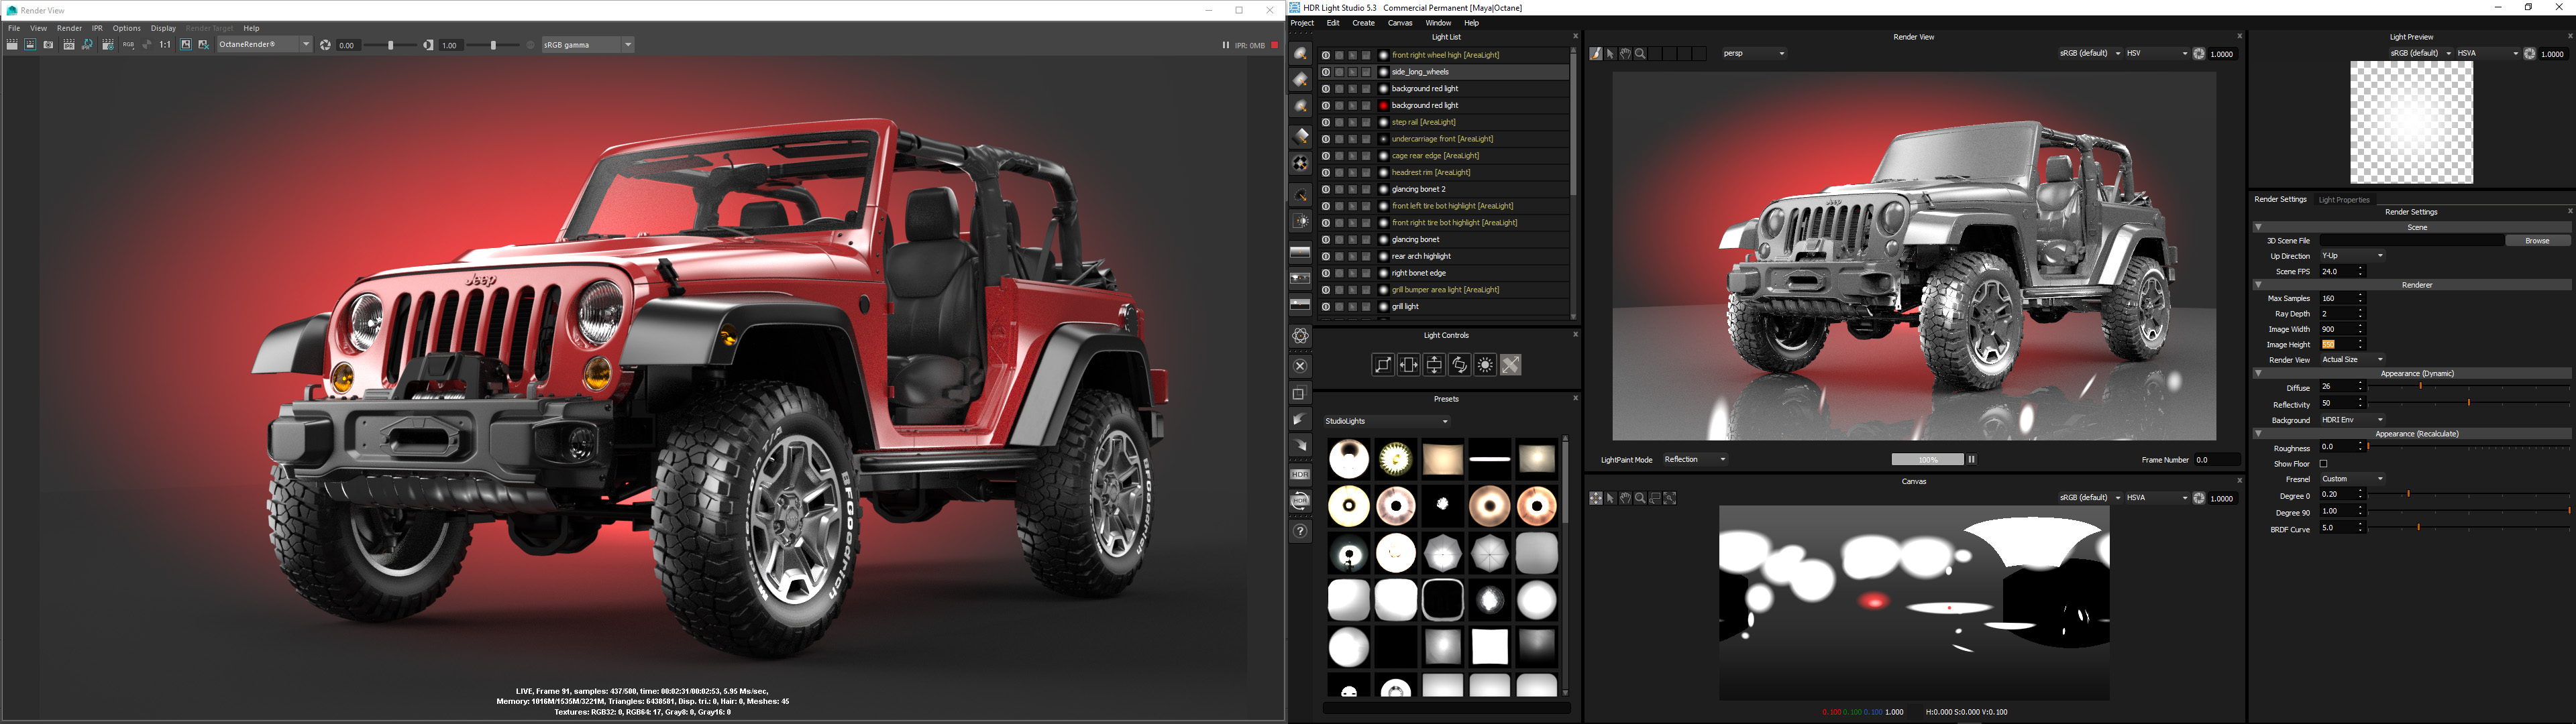Click the rotation light control icon
The image size is (2576, 724).
[1460, 365]
